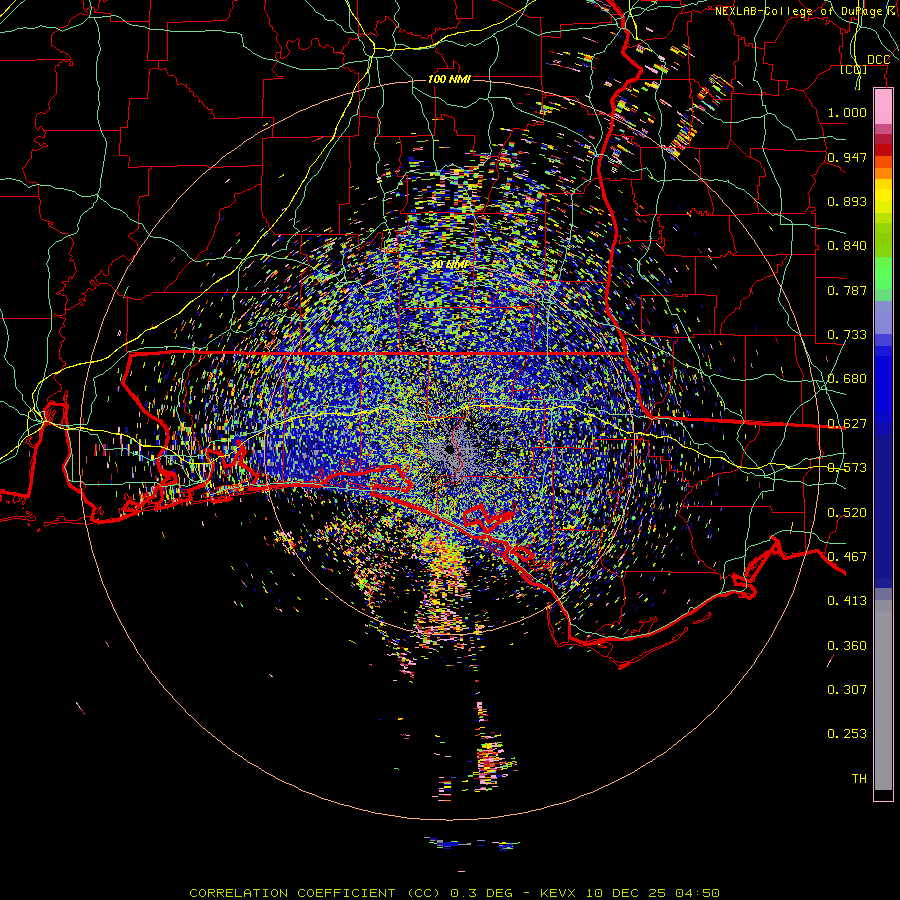Click the 0.253 scale label
900x900 pixels.
click(847, 734)
